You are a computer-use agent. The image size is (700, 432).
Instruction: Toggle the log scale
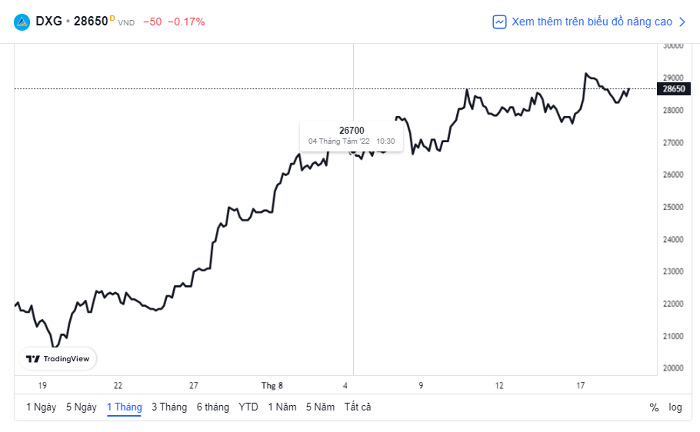(x=675, y=407)
